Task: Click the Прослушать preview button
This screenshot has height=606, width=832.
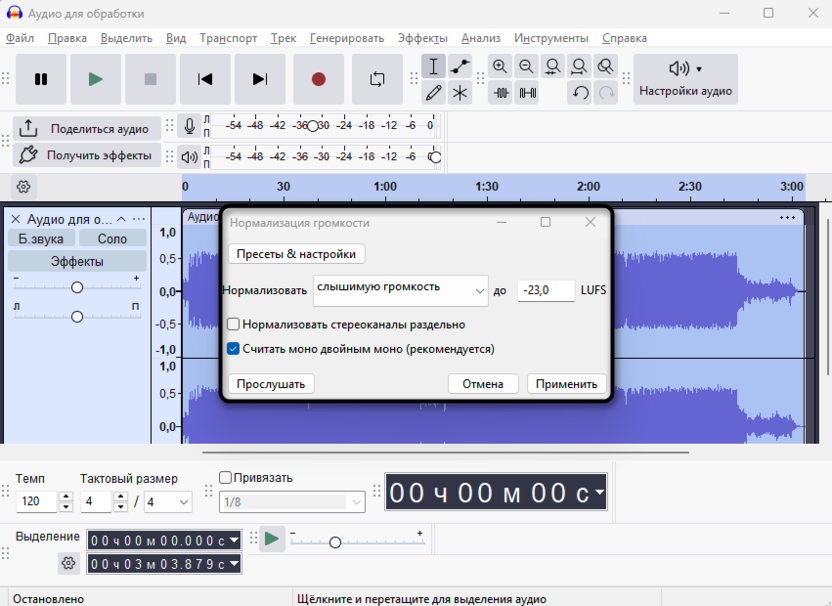Action: point(271,384)
